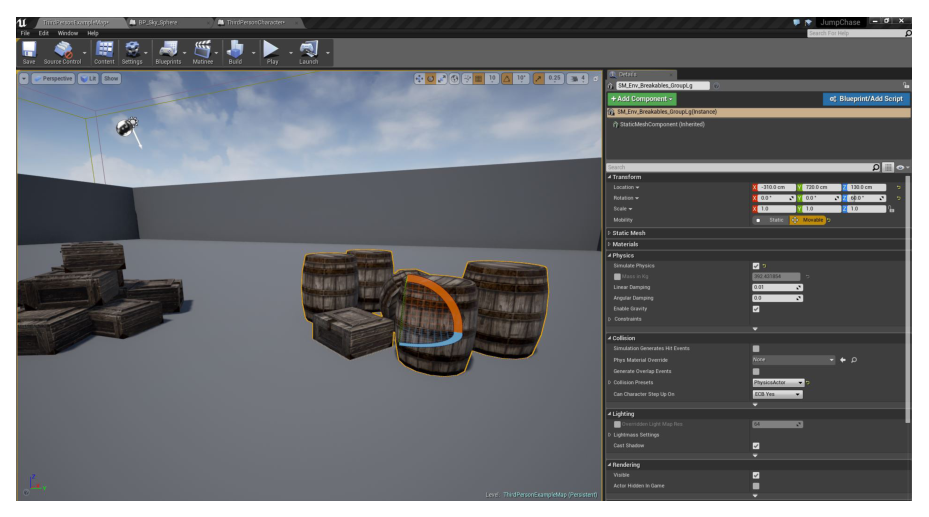Click search magnifier in Details search
Image resolution: width=929 pixels, height=517 pixels.
point(876,167)
